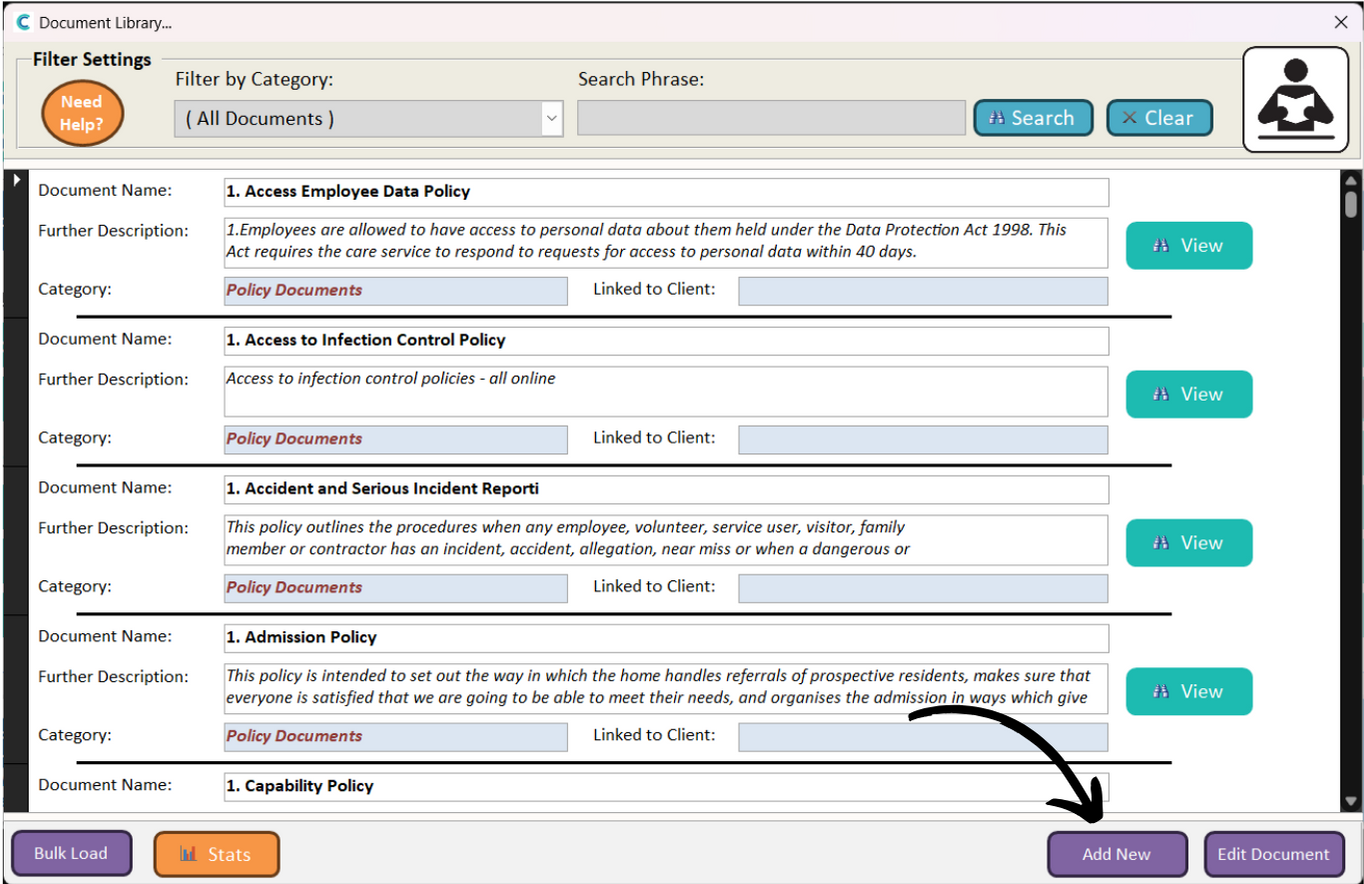
Task: Click the Admission Policy description text
Action: point(666,688)
